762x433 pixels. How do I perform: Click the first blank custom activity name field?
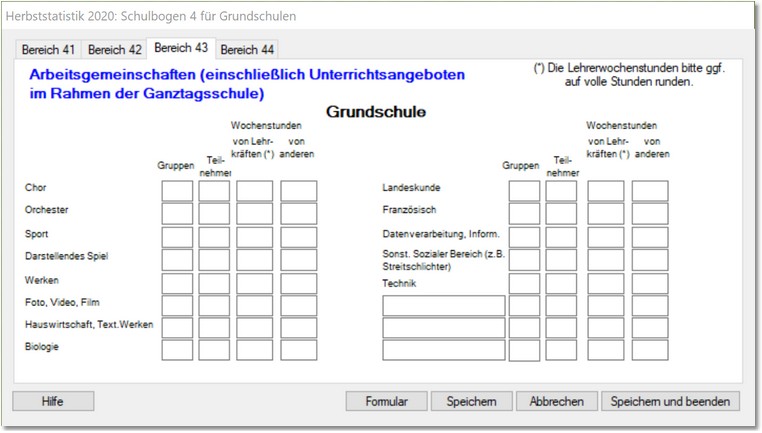click(443, 306)
